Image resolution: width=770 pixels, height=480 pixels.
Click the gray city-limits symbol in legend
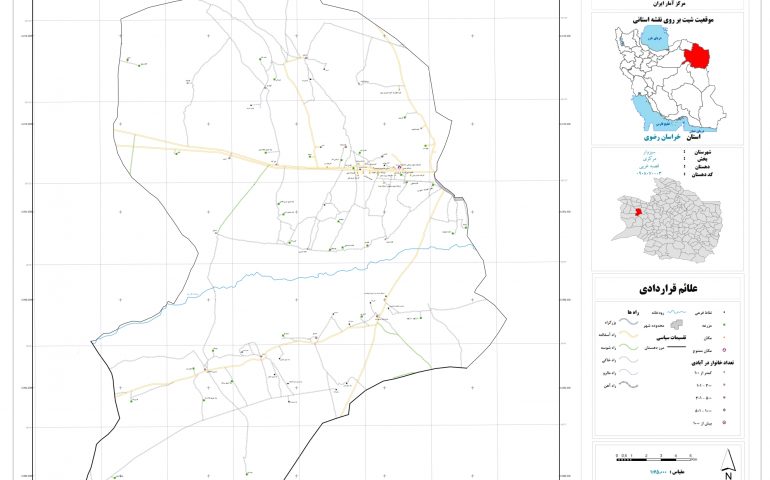pos(678,326)
